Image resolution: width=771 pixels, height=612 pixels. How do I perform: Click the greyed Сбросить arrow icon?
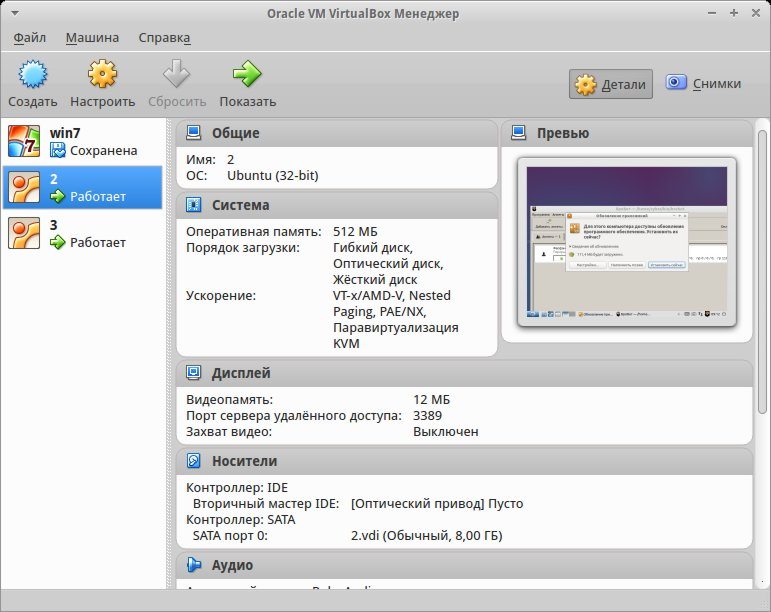point(177,74)
